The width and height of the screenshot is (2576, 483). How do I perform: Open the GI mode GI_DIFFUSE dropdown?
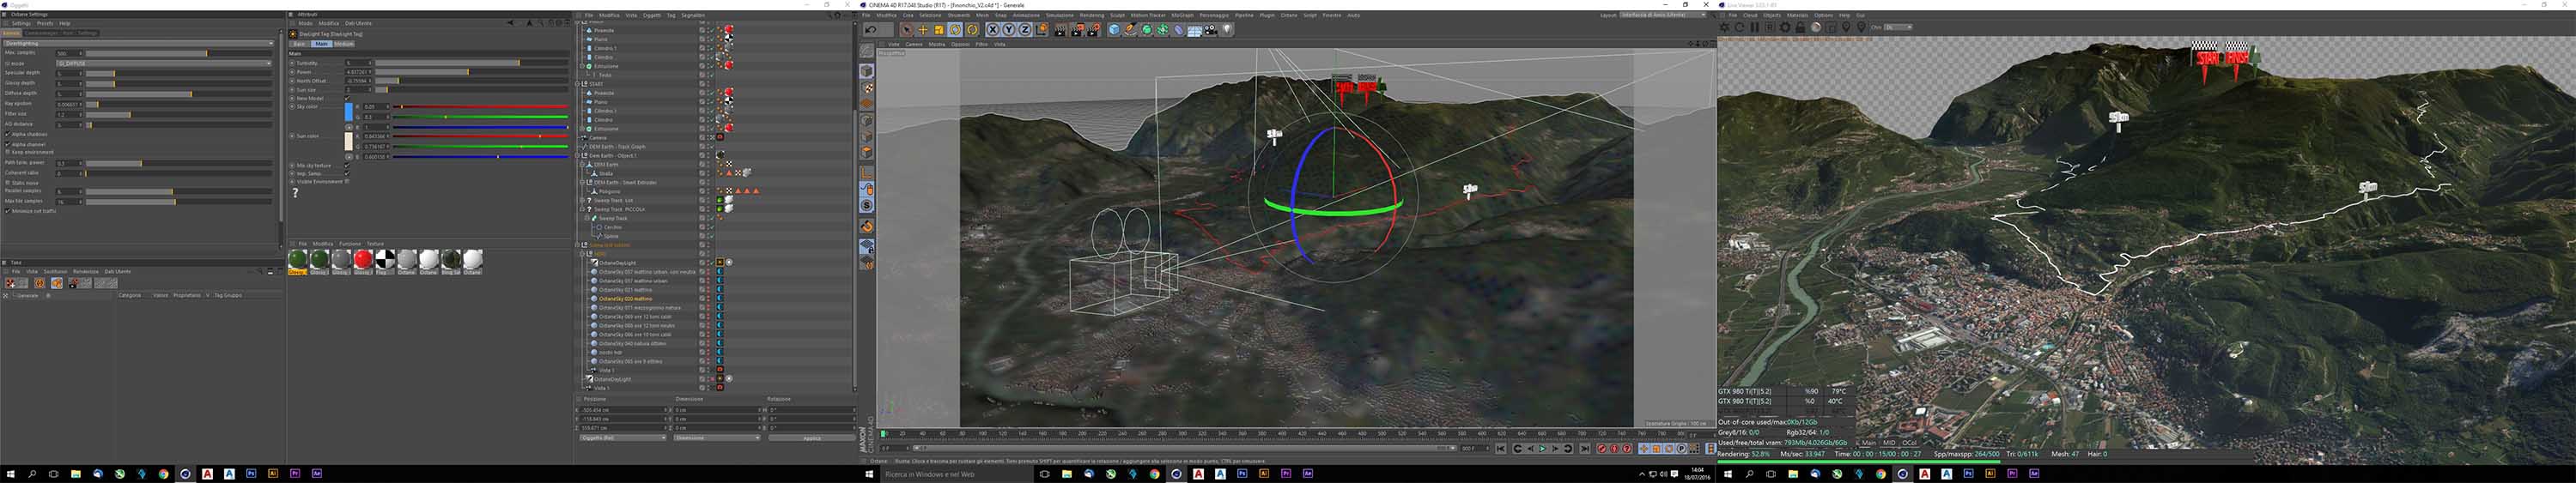[x=164, y=63]
